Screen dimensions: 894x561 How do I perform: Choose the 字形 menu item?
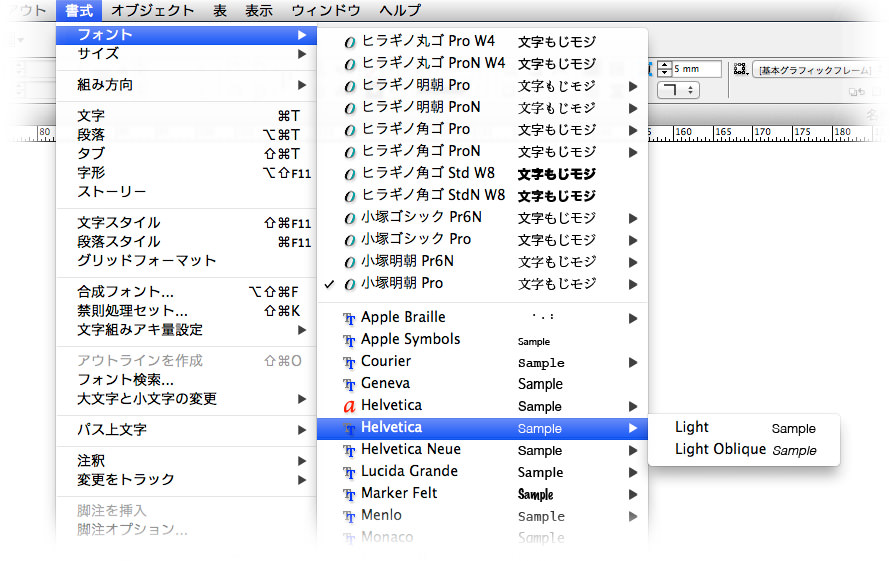click(x=186, y=173)
